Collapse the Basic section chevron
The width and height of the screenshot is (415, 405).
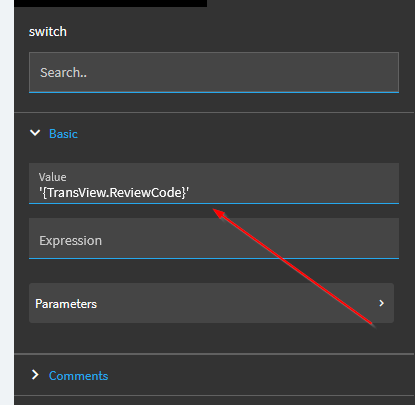pyautogui.click(x=35, y=133)
